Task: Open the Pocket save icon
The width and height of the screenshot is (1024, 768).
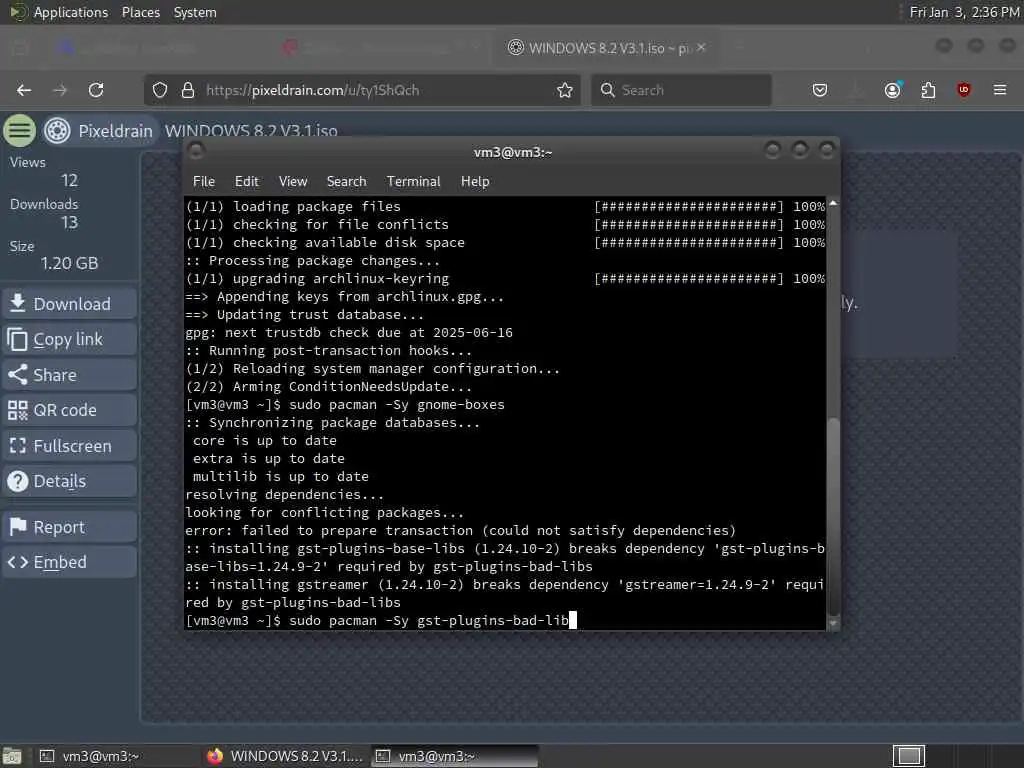Action: pos(820,90)
